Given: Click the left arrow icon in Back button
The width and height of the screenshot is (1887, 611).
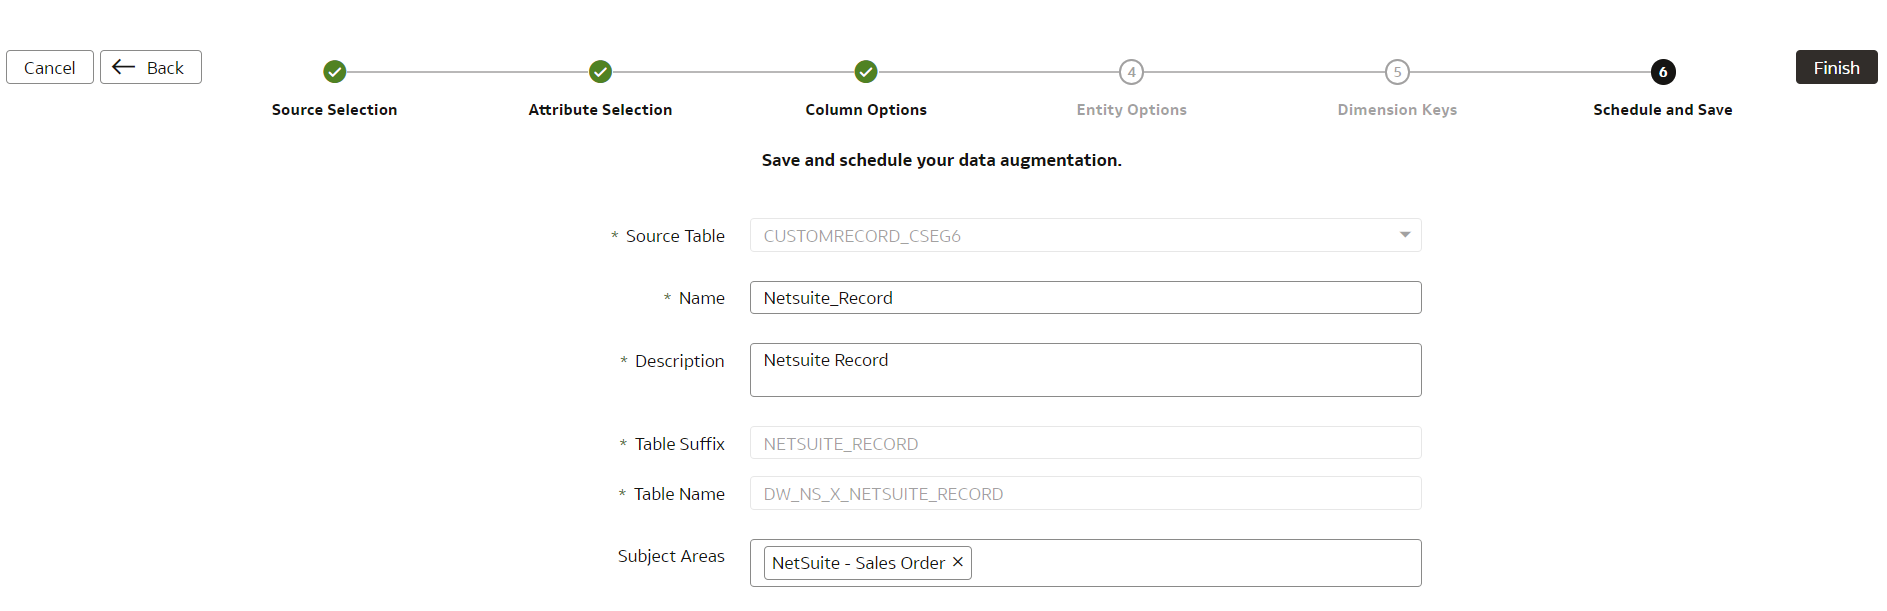Looking at the screenshot, I should point(123,67).
